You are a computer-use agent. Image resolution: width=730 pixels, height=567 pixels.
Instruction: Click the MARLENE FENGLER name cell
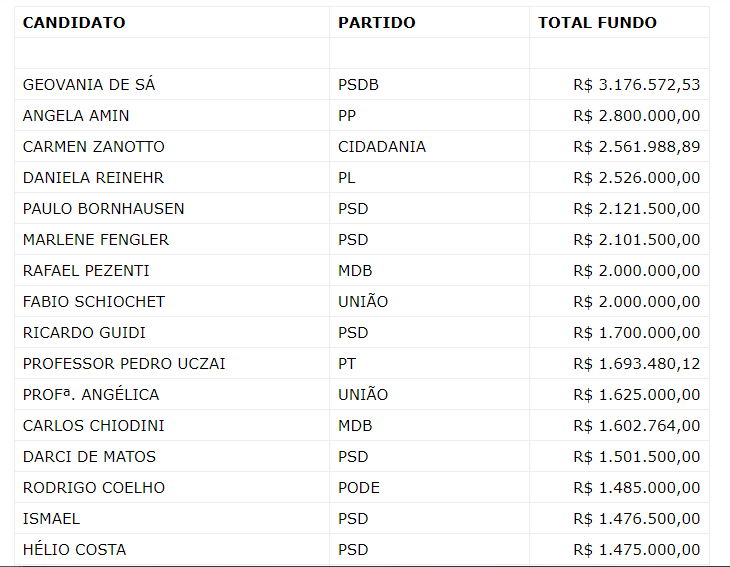coord(96,240)
